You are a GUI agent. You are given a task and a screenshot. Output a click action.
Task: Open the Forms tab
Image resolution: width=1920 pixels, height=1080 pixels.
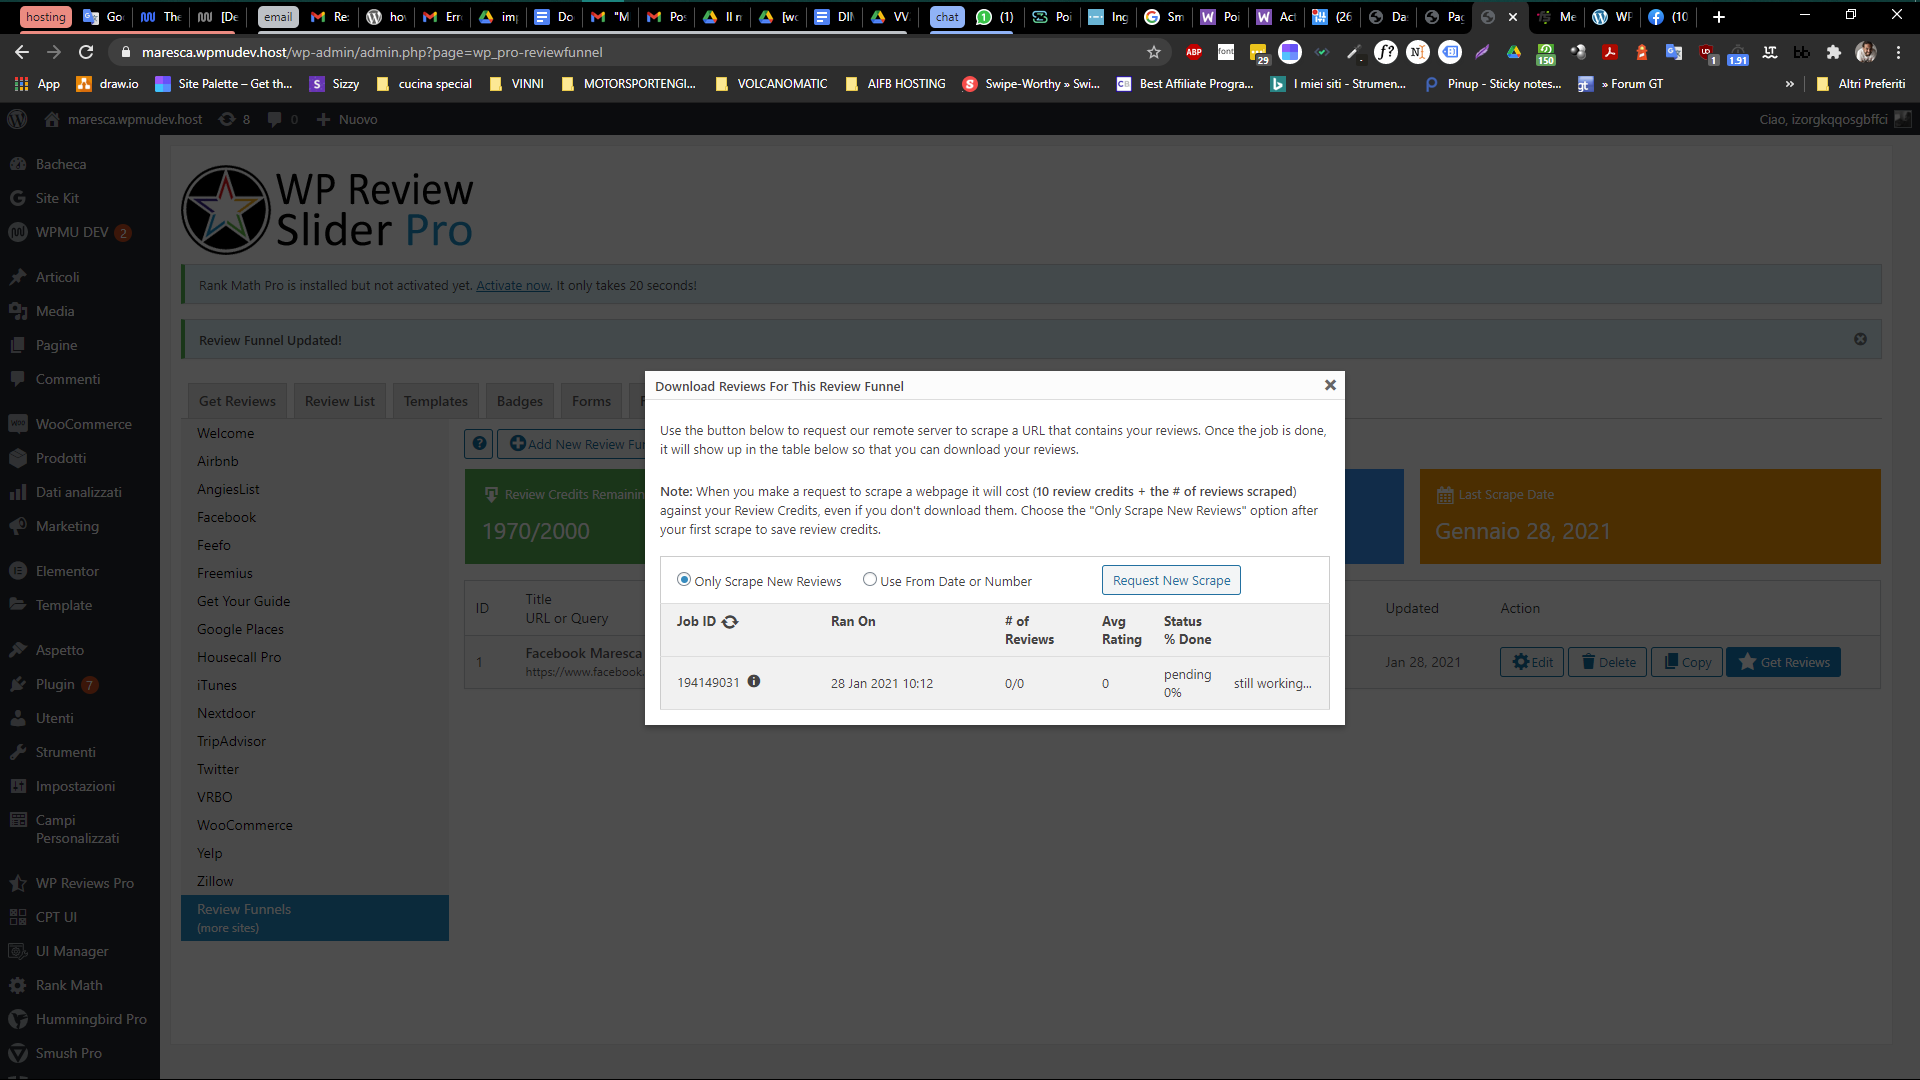click(591, 401)
